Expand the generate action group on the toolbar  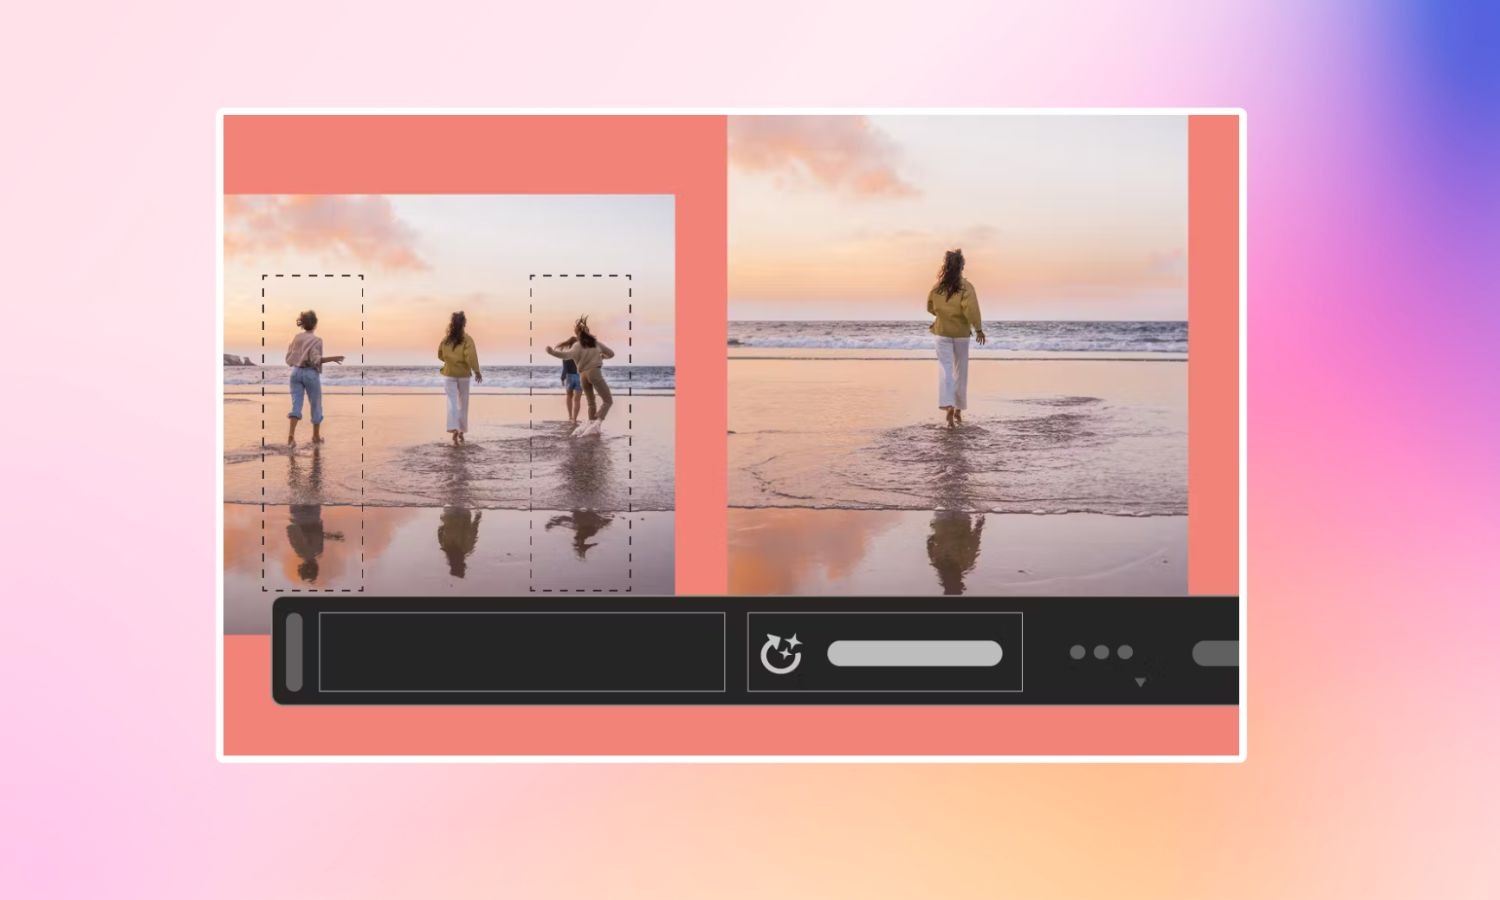tap(884, 652)
